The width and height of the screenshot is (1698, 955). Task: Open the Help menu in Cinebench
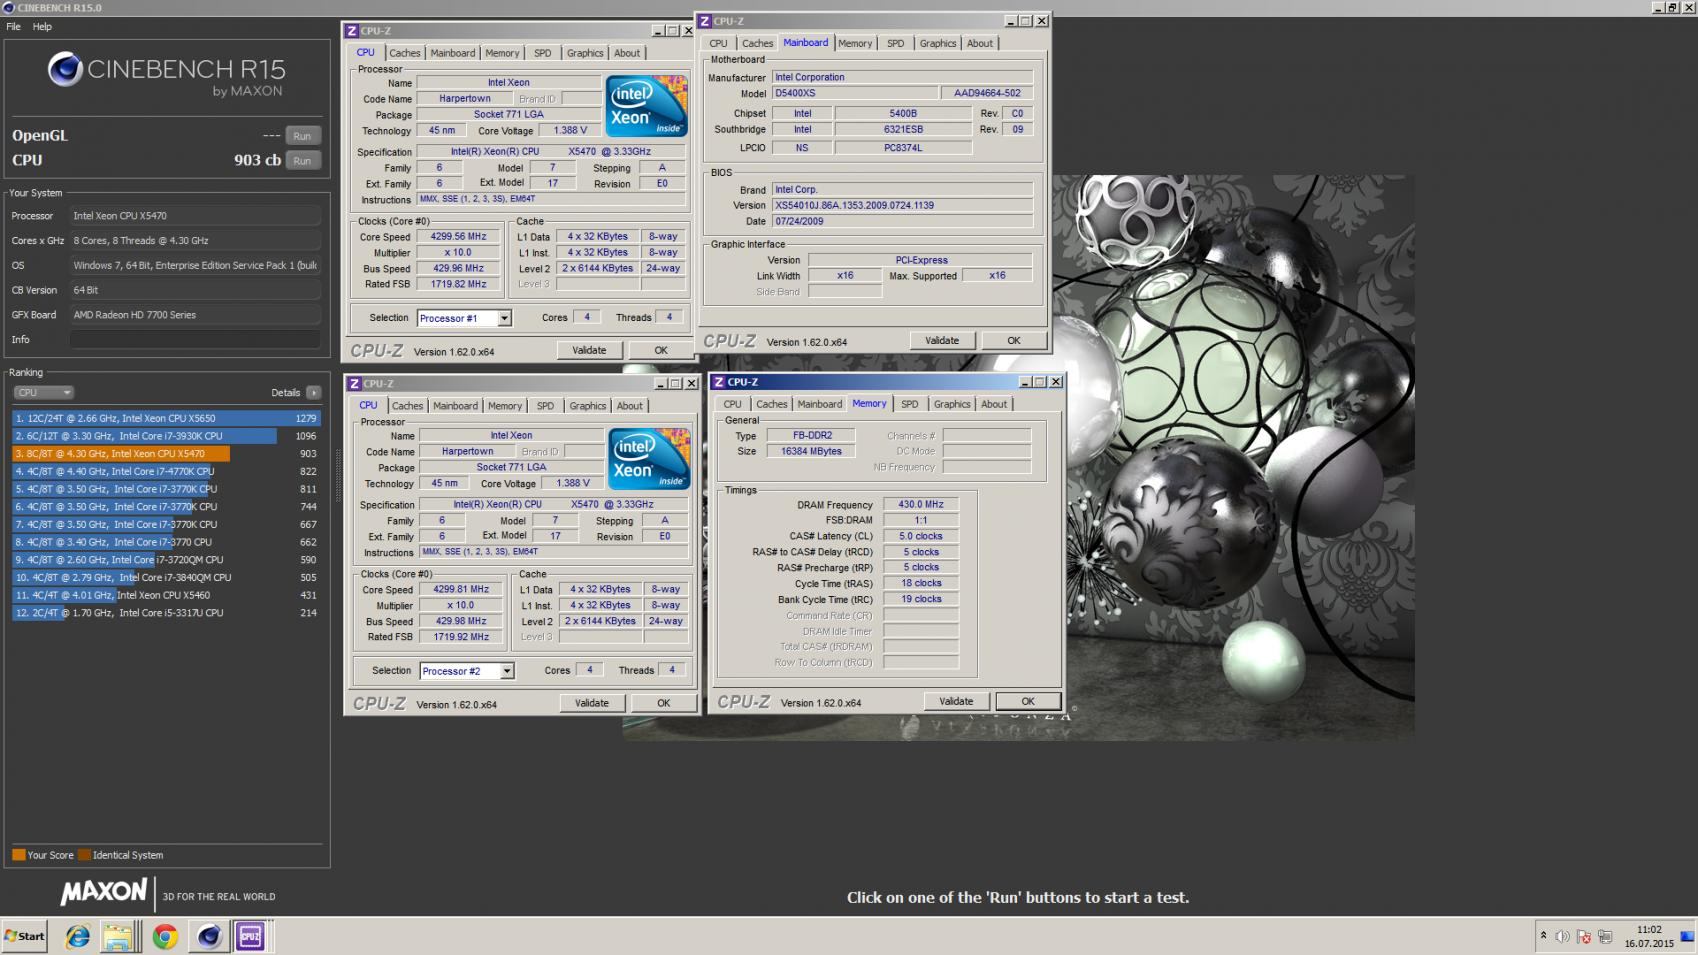(42, 27)
